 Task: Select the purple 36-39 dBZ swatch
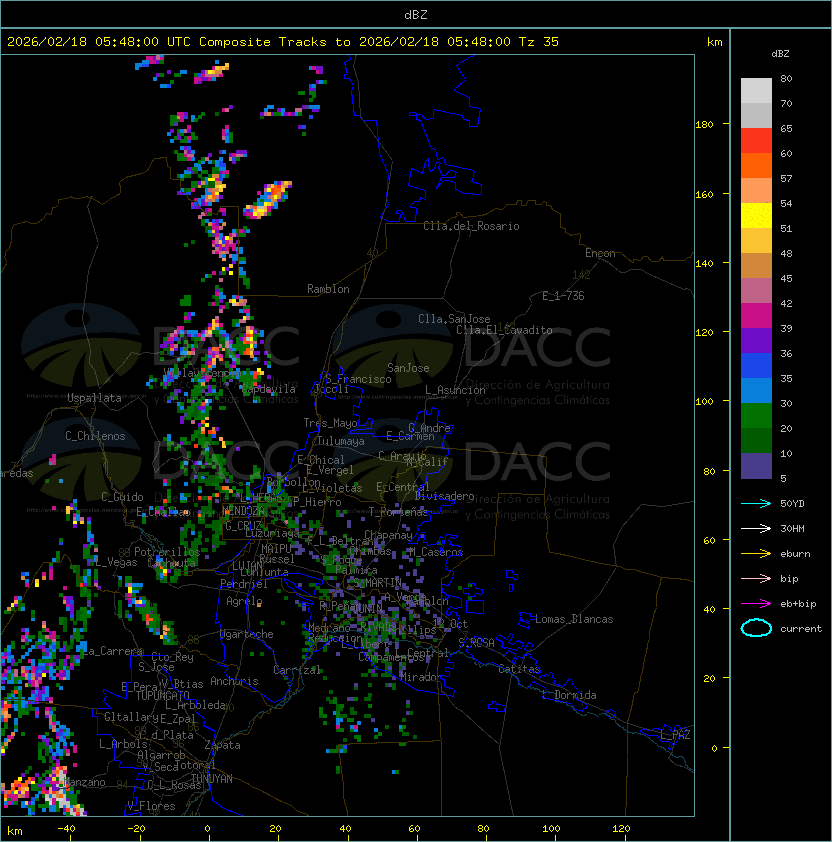756,340
